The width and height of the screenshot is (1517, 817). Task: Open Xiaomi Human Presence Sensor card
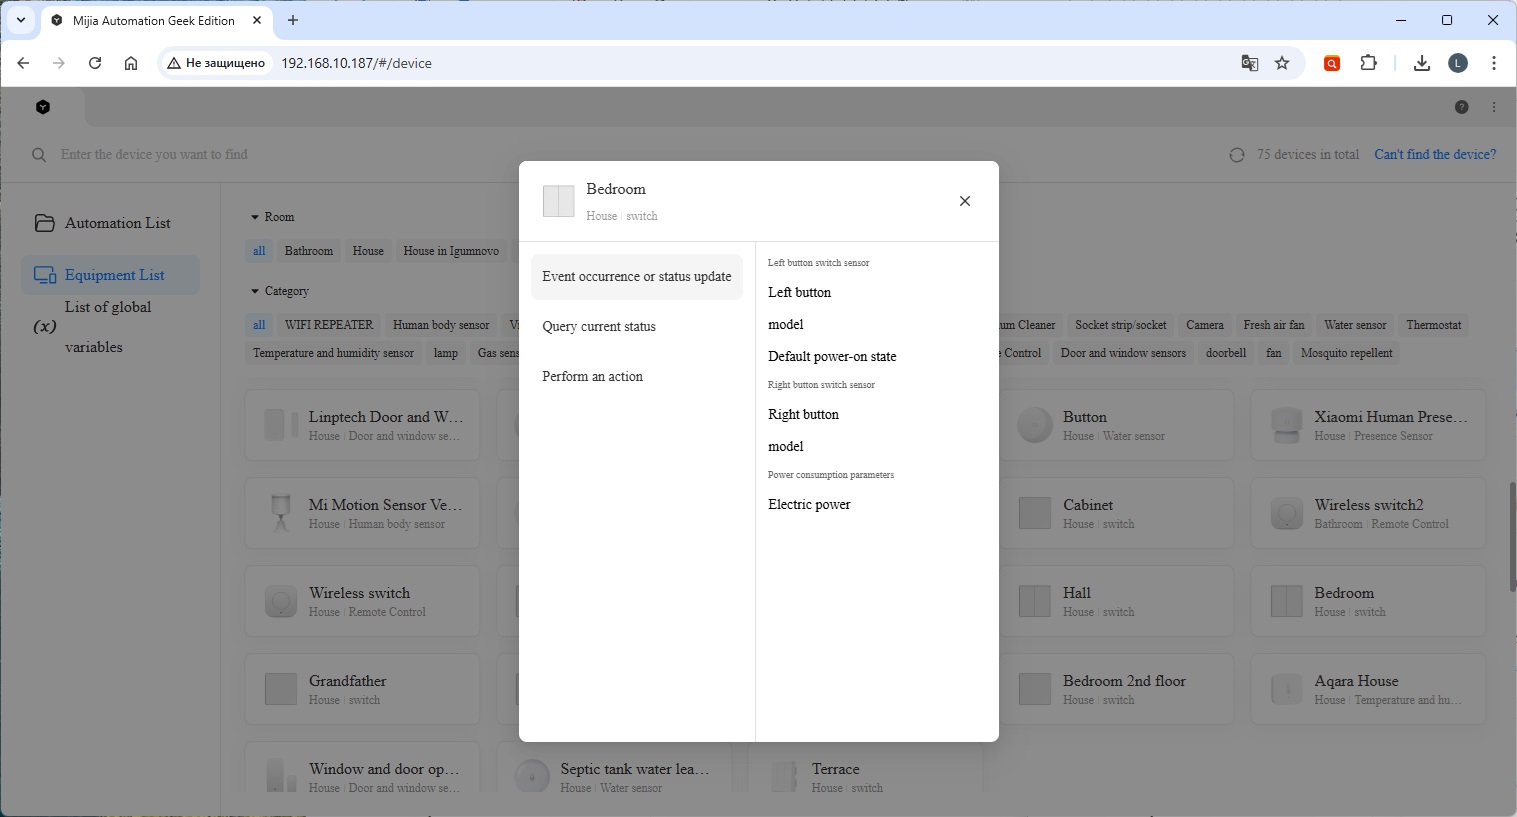coord(1368,425)
